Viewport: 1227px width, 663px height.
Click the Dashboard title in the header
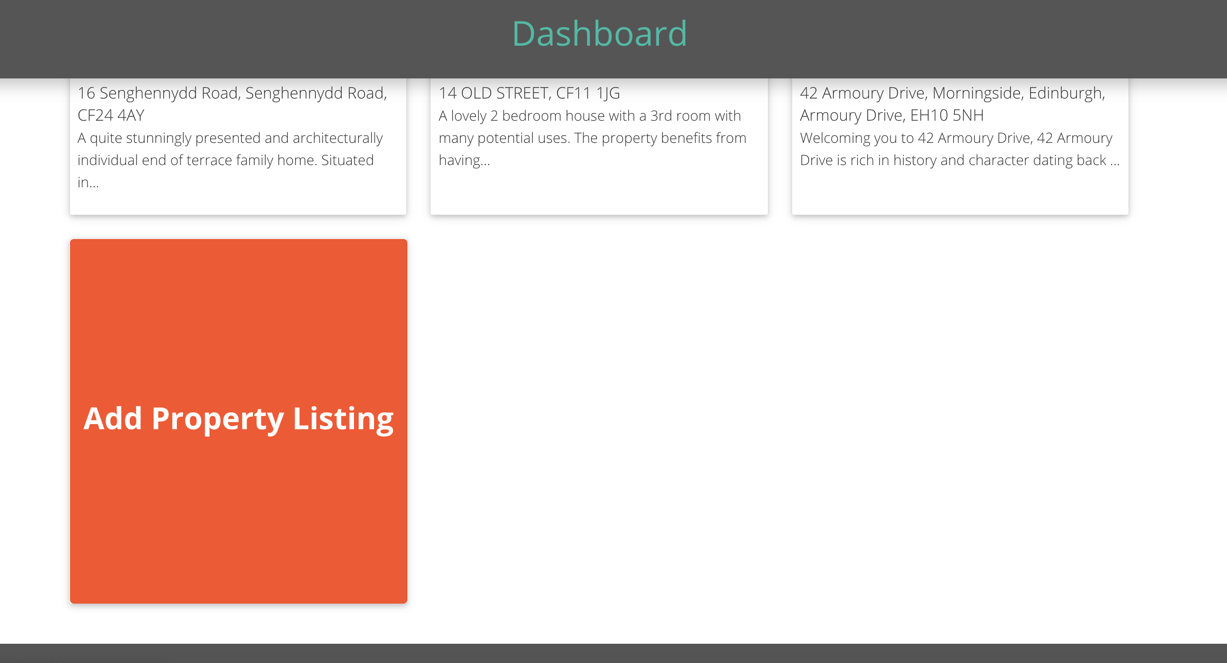[599, 33]
